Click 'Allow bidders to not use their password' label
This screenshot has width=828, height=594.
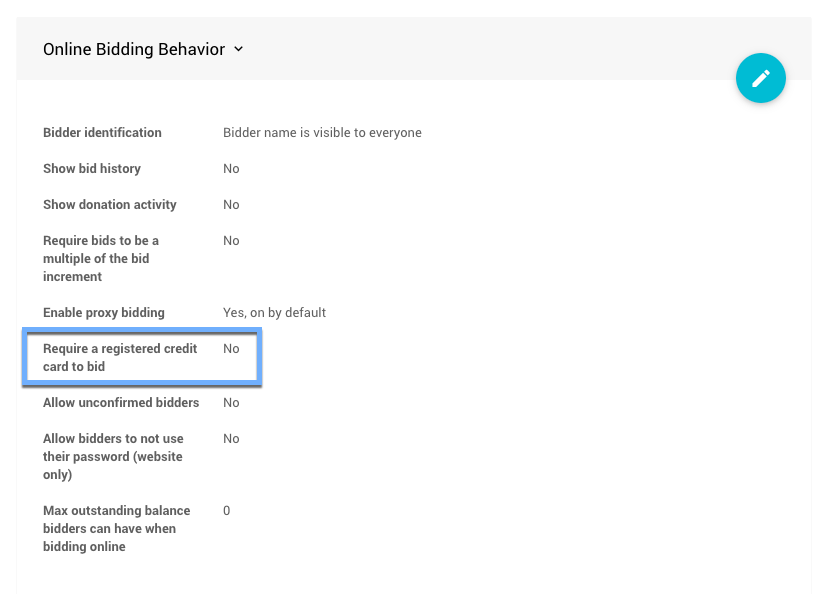point(113,457)
